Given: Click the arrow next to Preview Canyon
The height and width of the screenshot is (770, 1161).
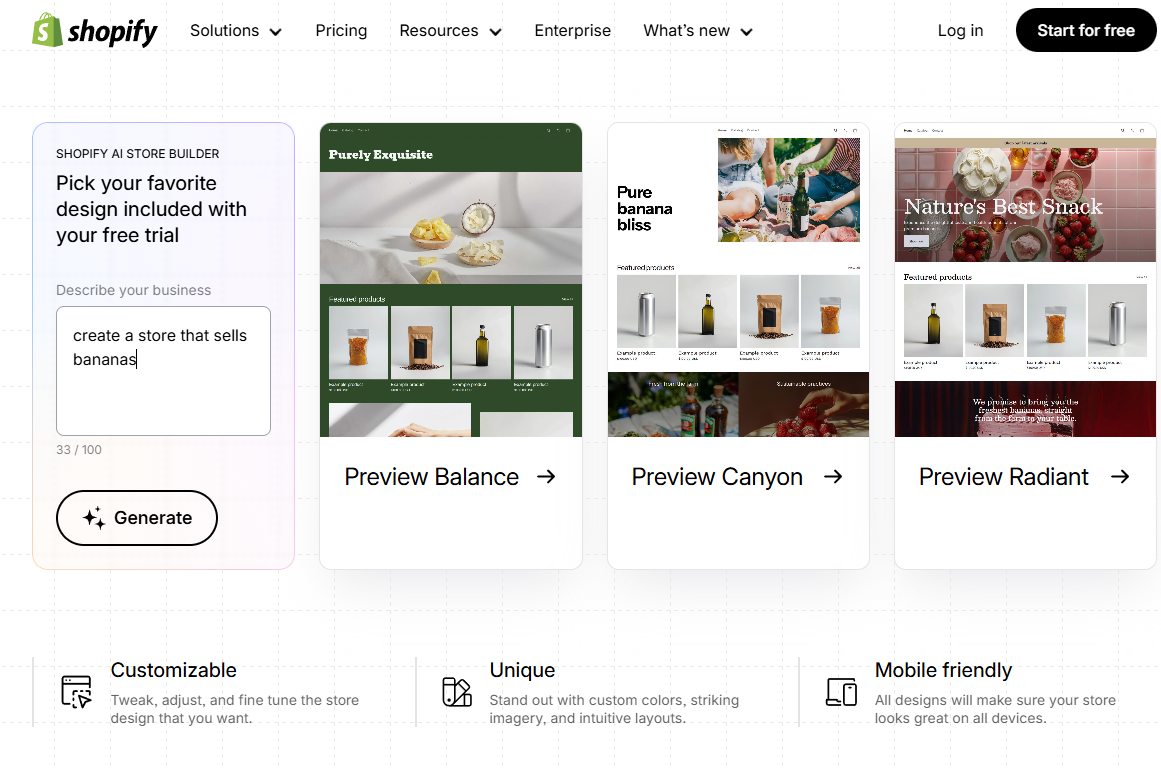Looking at the screenshot, I should click(x=833, y=477).
